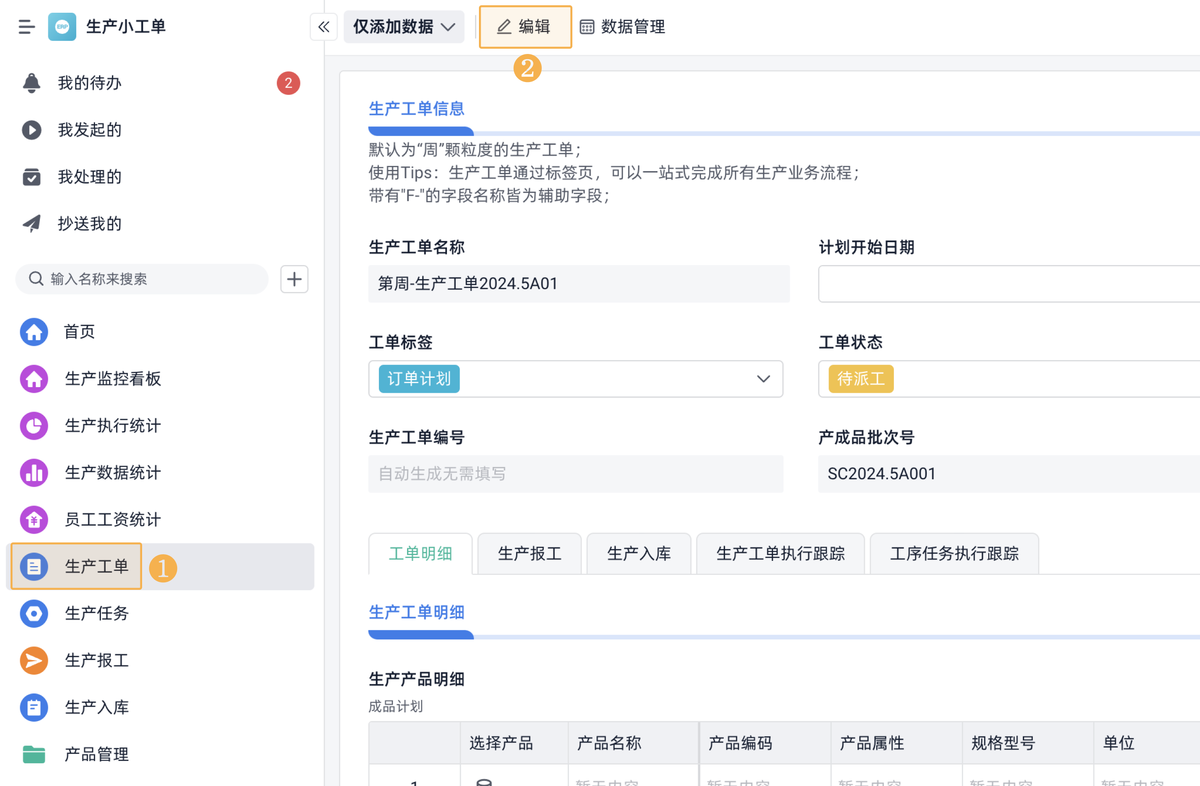Open the 工单标签 dropdown
This screenshot has height=786, width=1200.
tap(575, 379)
